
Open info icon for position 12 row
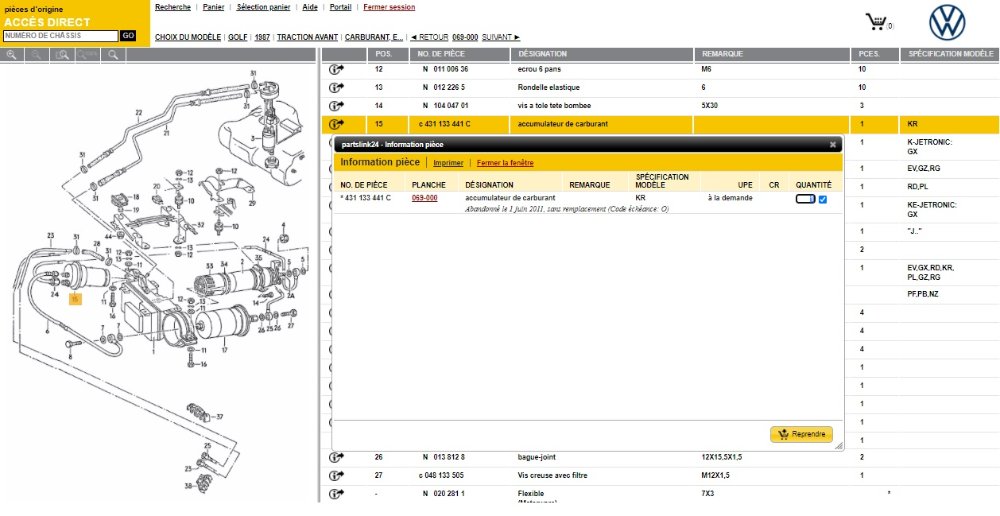click(336, 69)
